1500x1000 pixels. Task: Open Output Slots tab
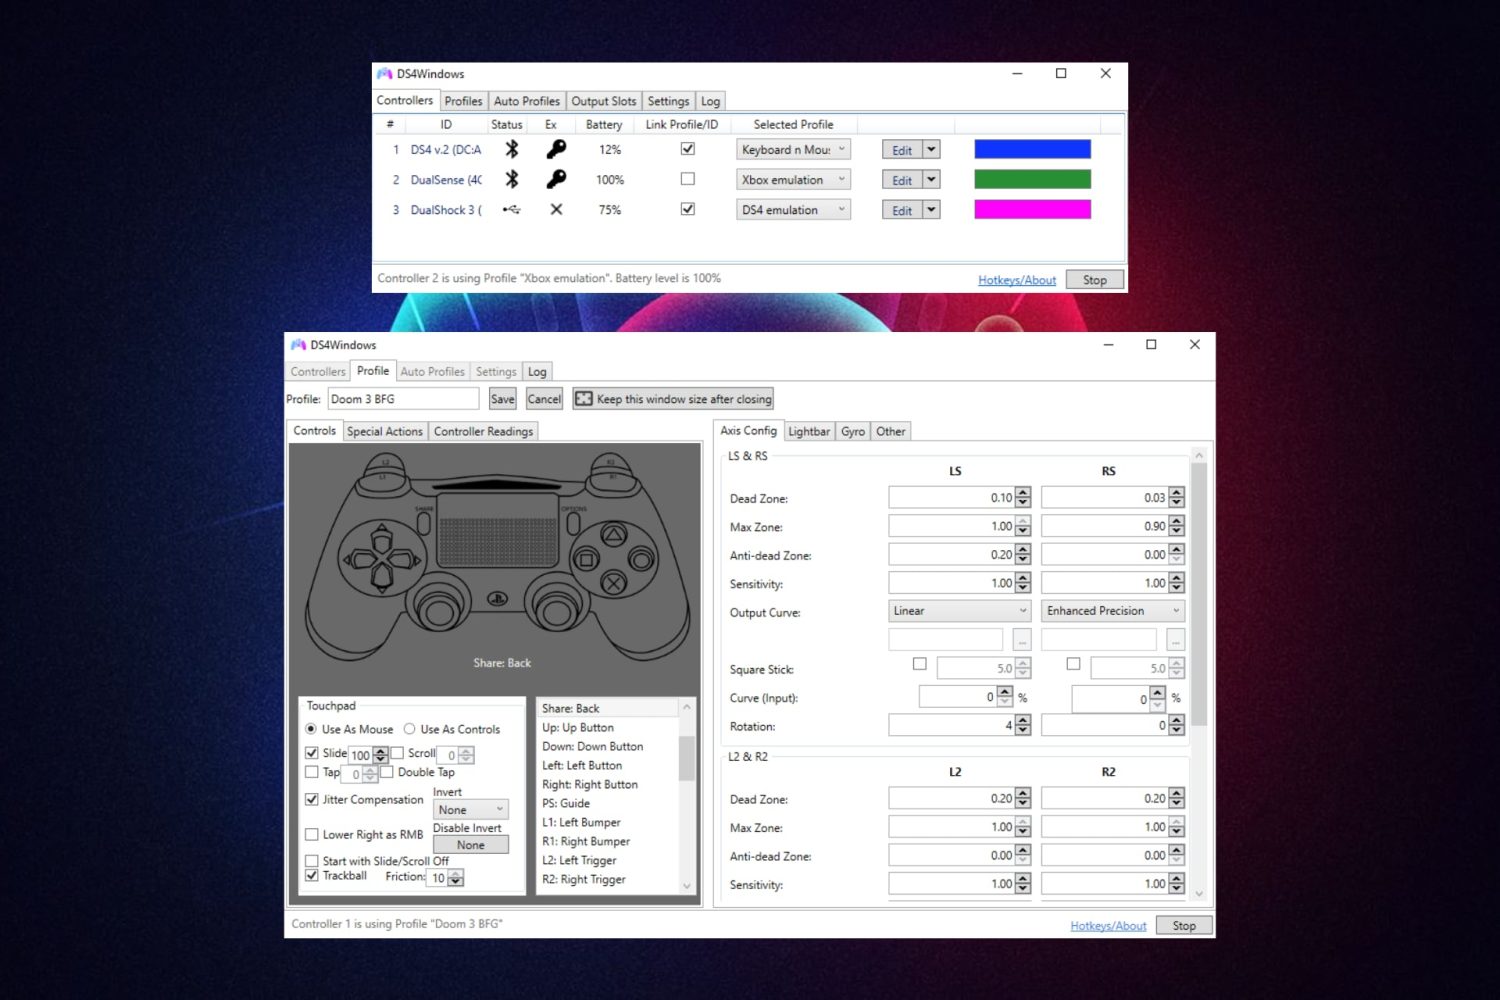(x=603, y=101)
